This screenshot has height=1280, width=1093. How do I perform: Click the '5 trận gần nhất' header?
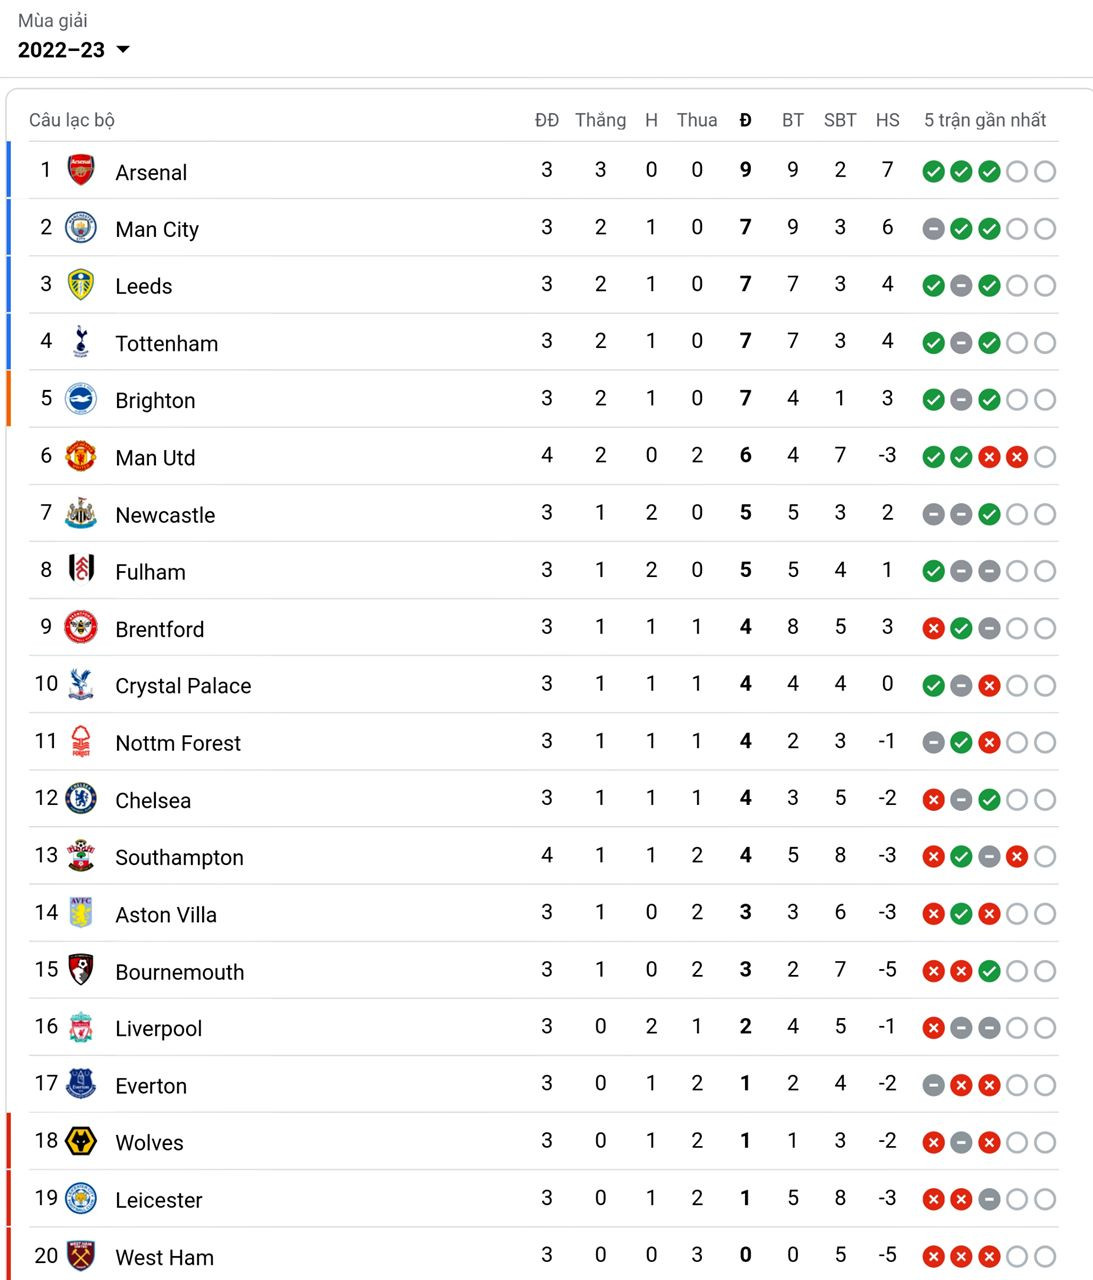tap(985, 120)
